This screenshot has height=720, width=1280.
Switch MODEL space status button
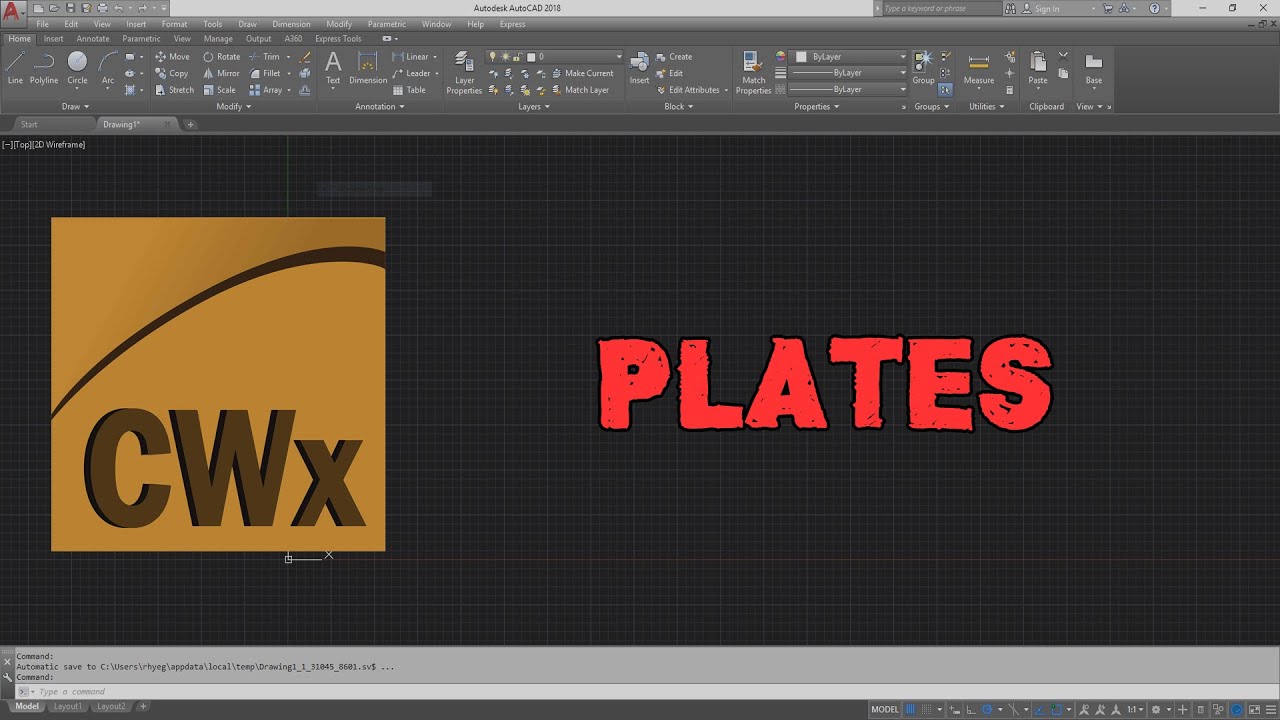[885, 709]
